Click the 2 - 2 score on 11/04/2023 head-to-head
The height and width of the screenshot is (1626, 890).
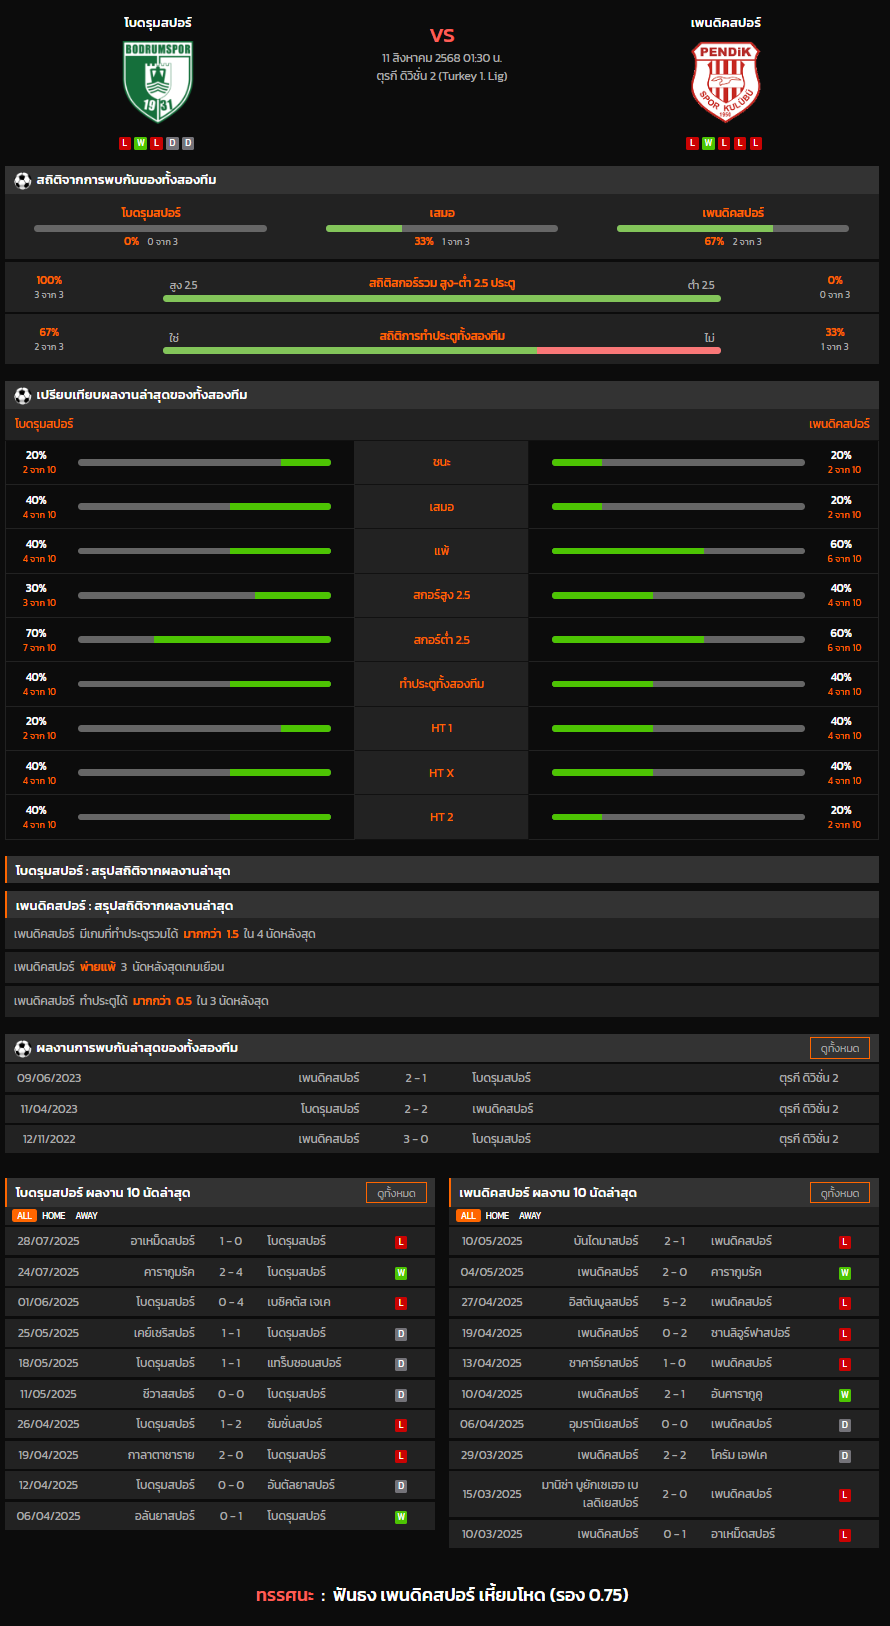tap(416, 1109)
